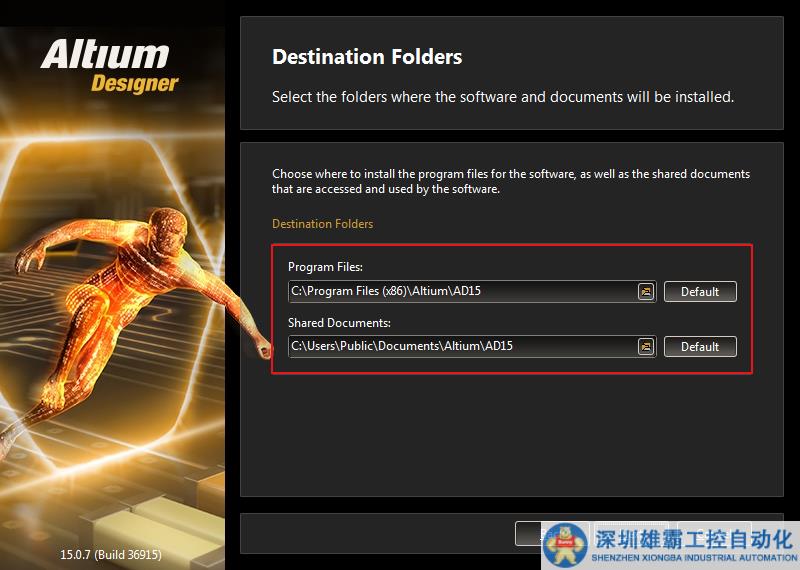
Task: Focus the Program Files path field
Action: coord(460,292)
